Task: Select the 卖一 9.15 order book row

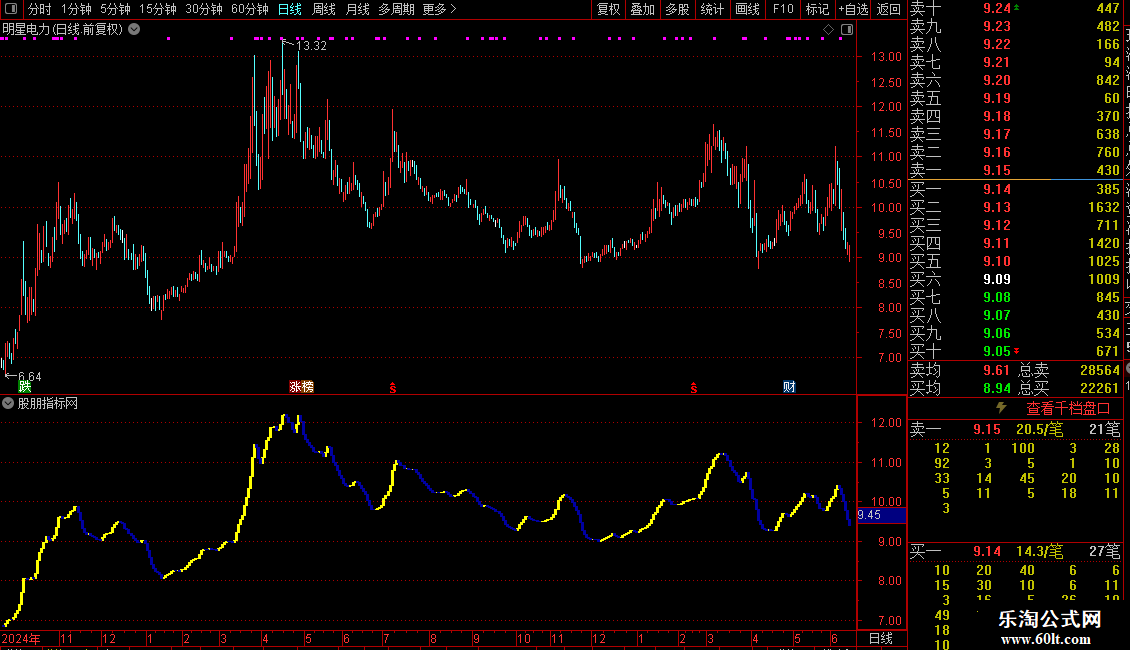Action: 1015,171
